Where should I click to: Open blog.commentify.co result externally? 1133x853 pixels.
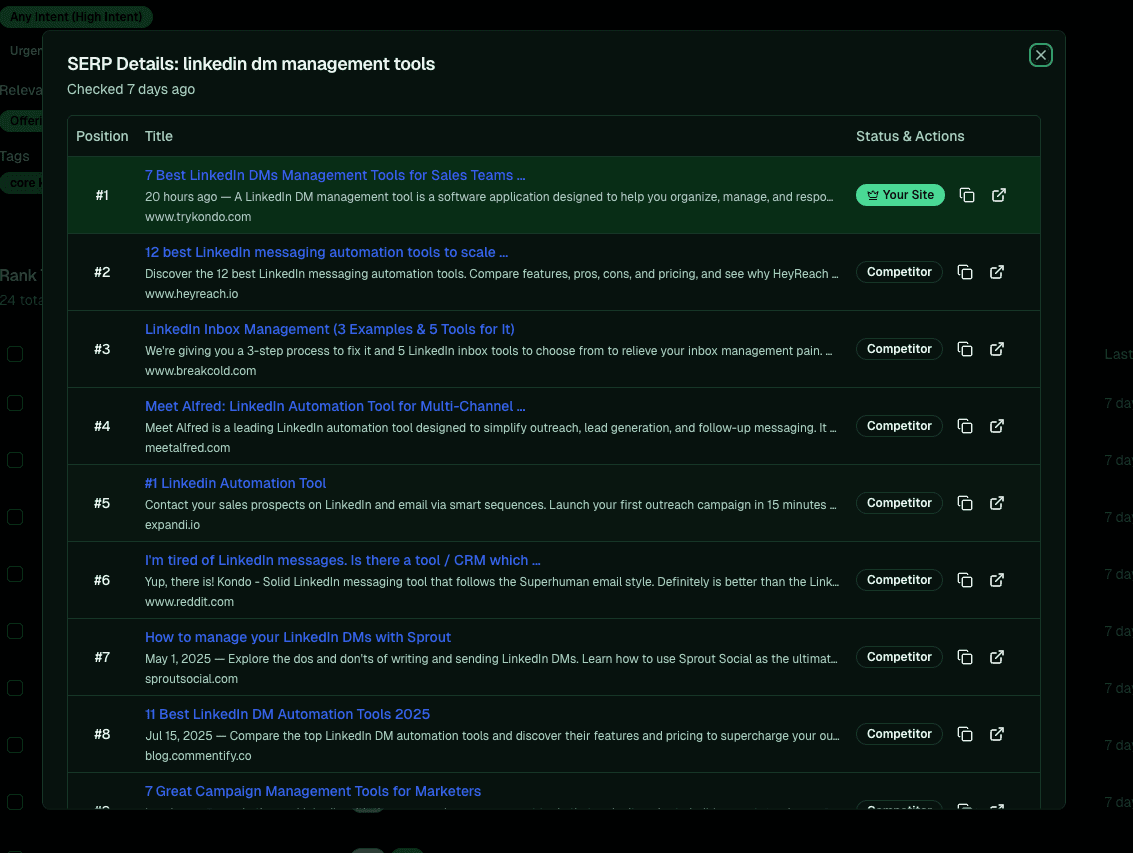click(x=996, y=734)
